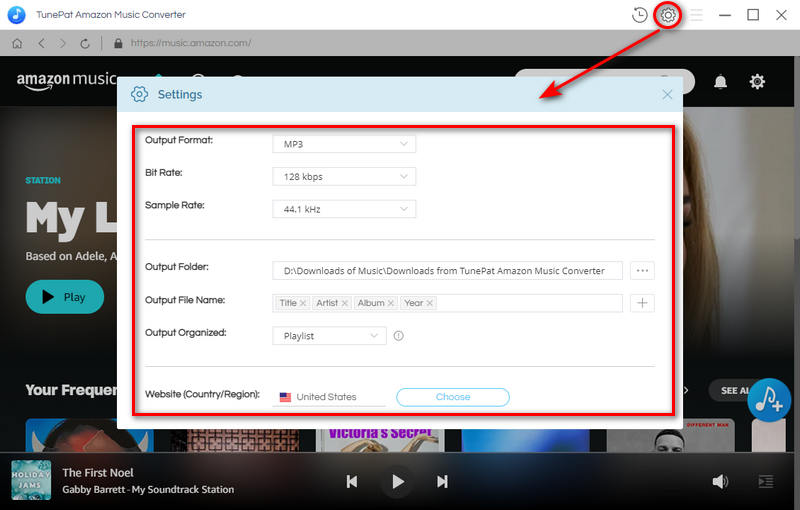This screenshot has width=800, height=510.
Task: Click the Choose country button
Action: pyautogui.click(x=453, y=397)
